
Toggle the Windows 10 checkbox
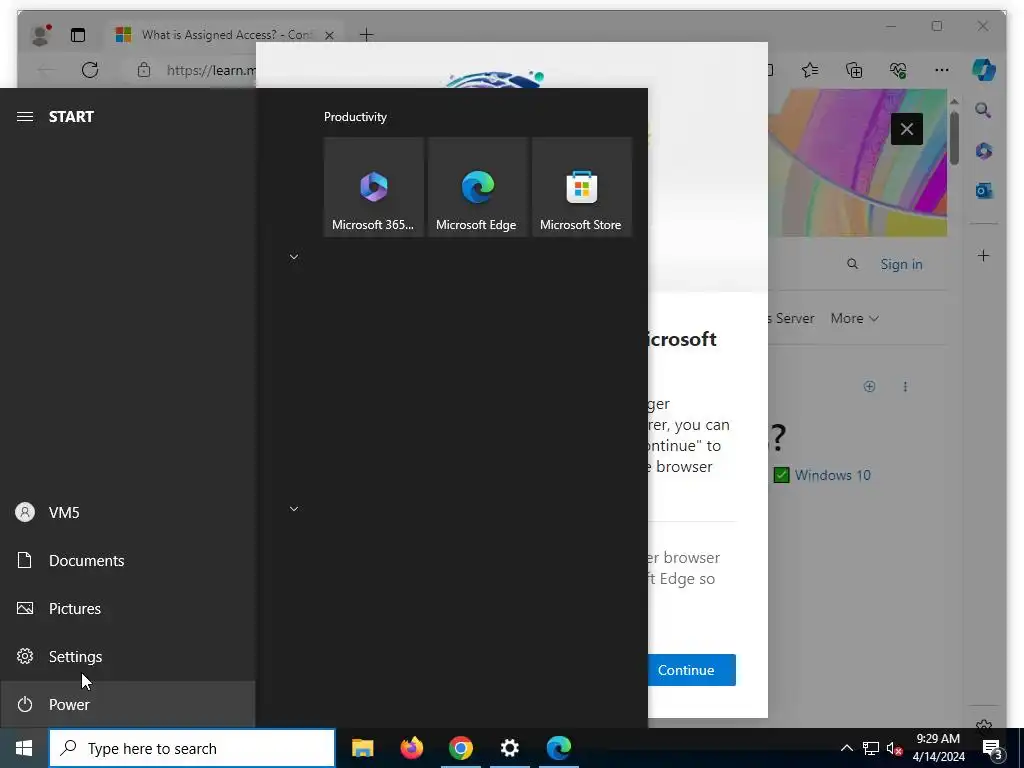[x=781, y=475]
